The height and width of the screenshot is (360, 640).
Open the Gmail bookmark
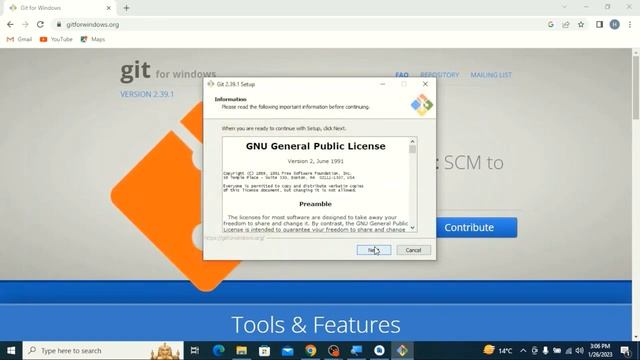click(19, 39)
